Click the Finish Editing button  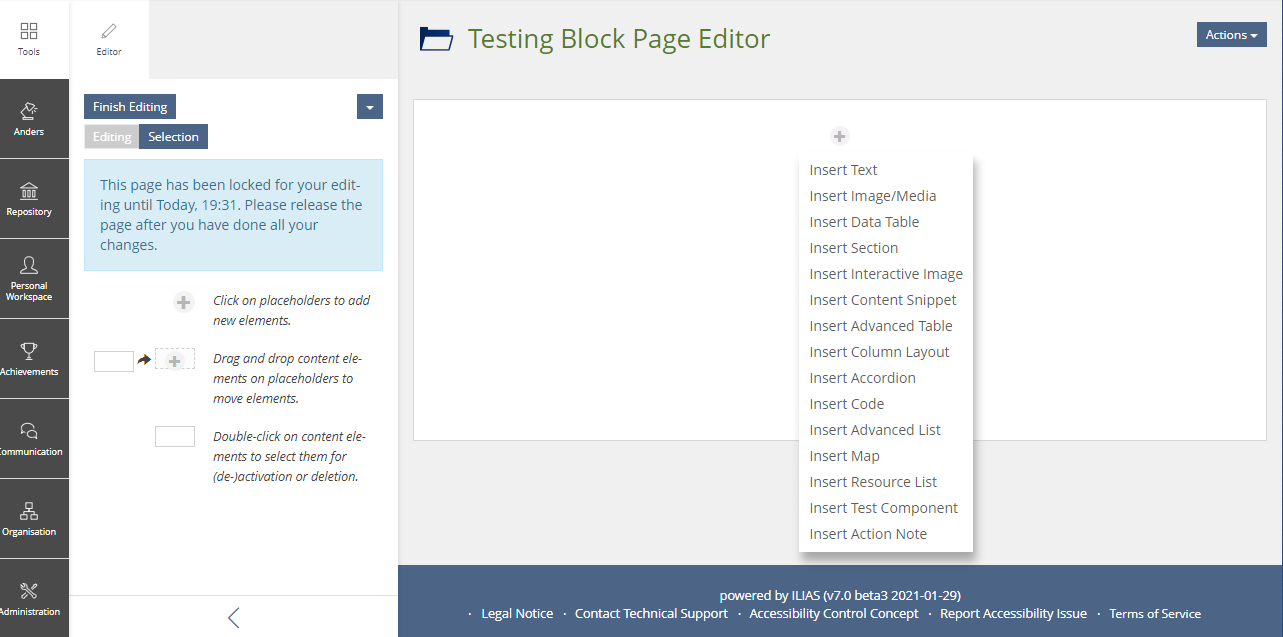(x=130, y=107)
